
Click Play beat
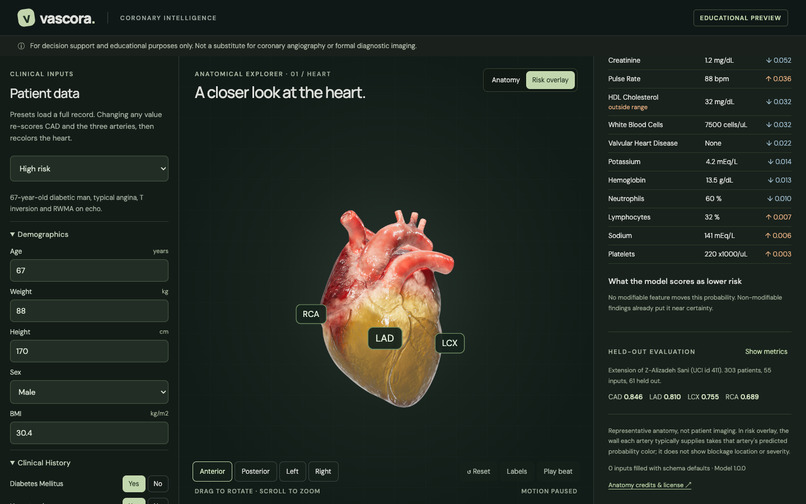pos(558,471)
